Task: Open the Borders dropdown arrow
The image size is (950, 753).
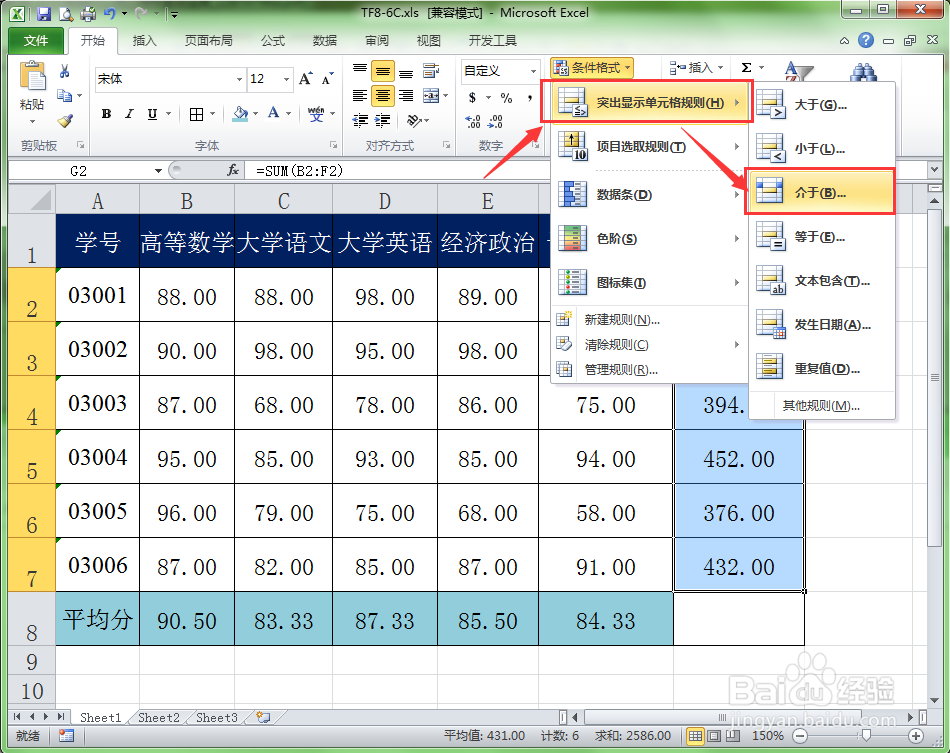Action: tap(212, 114)
